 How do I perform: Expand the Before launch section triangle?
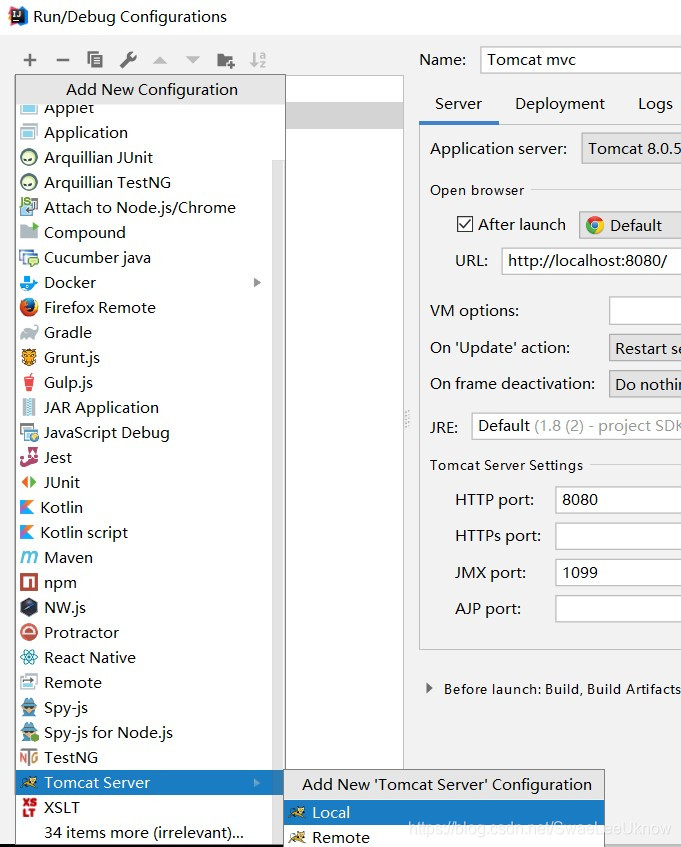(429, 688)
